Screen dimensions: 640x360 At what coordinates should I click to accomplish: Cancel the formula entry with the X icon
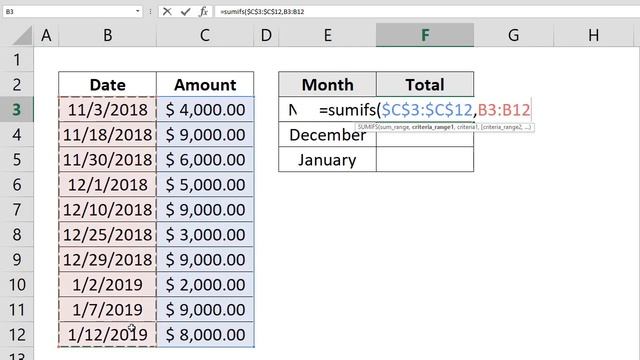167,11
